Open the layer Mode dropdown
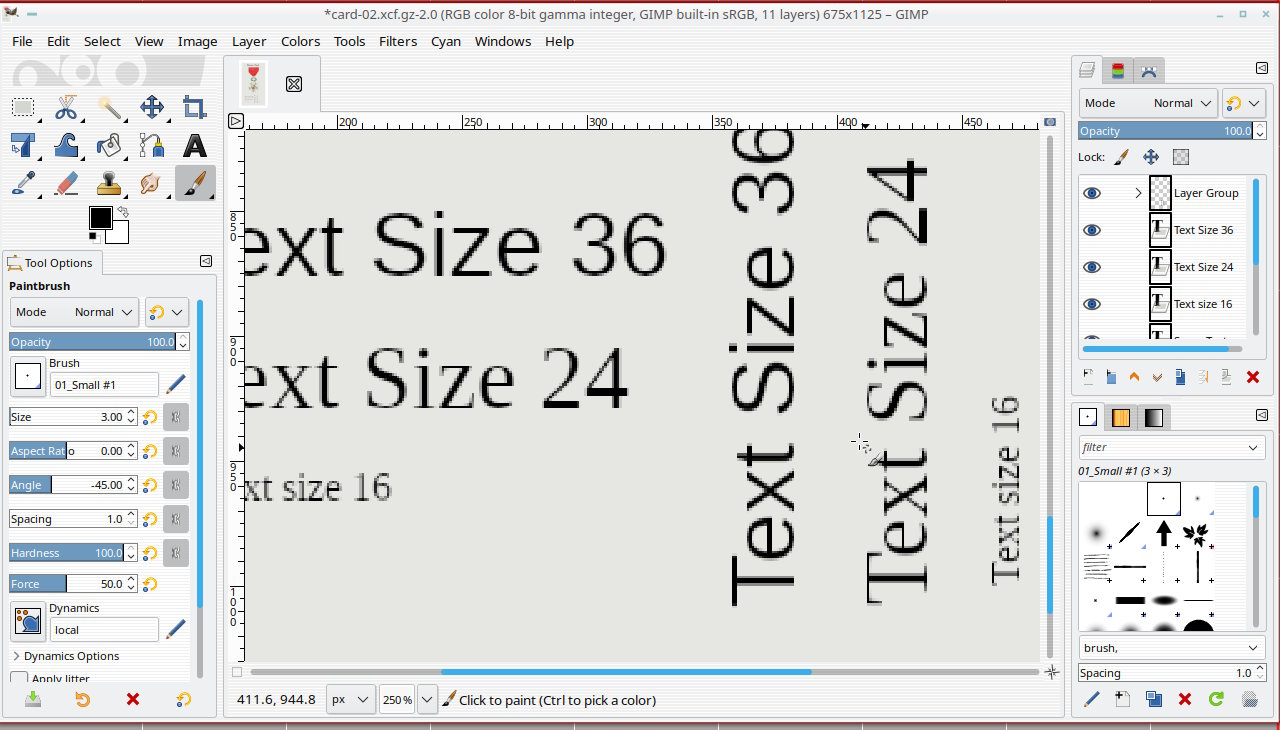Screen dimensions: 1280x730 click(x=1148, y=103)
